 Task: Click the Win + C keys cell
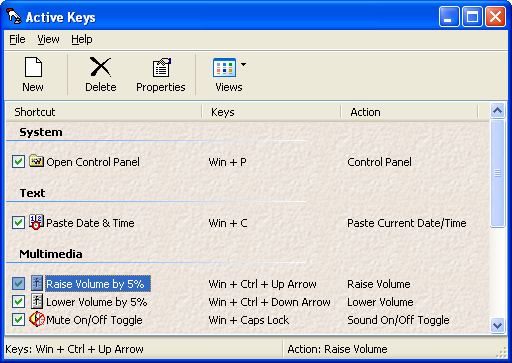pos(228,223)
